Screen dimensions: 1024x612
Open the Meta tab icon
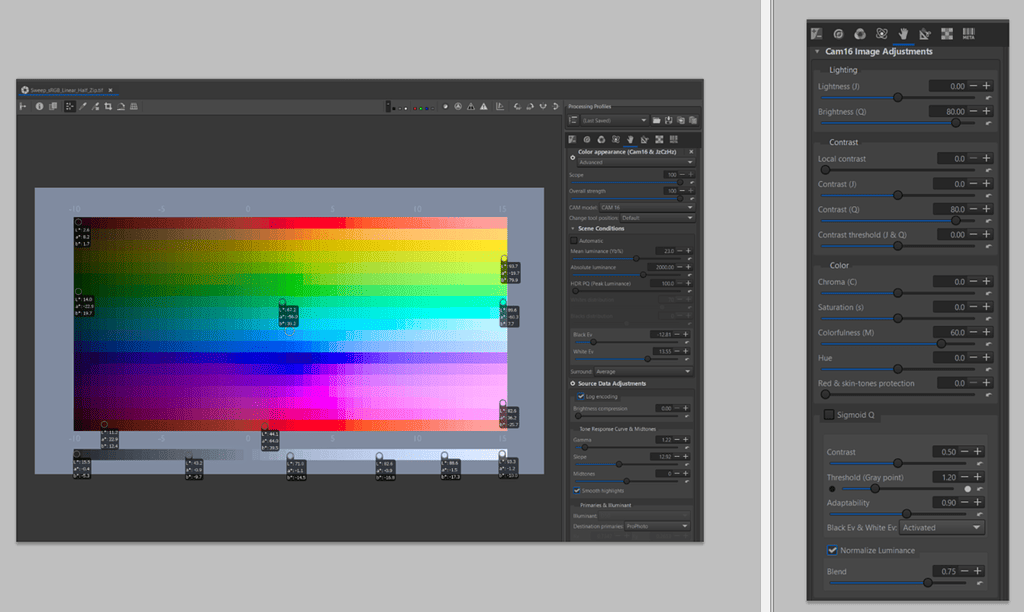[968, 33]
